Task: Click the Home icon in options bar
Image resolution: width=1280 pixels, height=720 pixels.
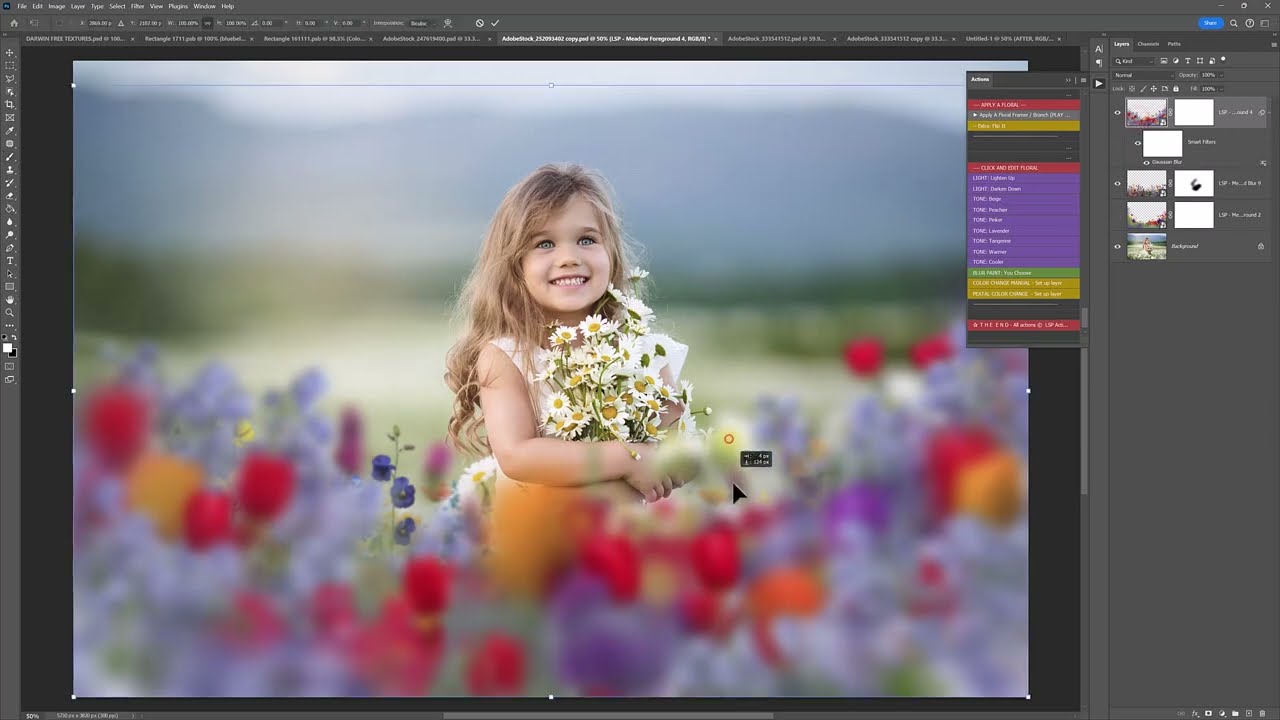Action: point(13,23)
